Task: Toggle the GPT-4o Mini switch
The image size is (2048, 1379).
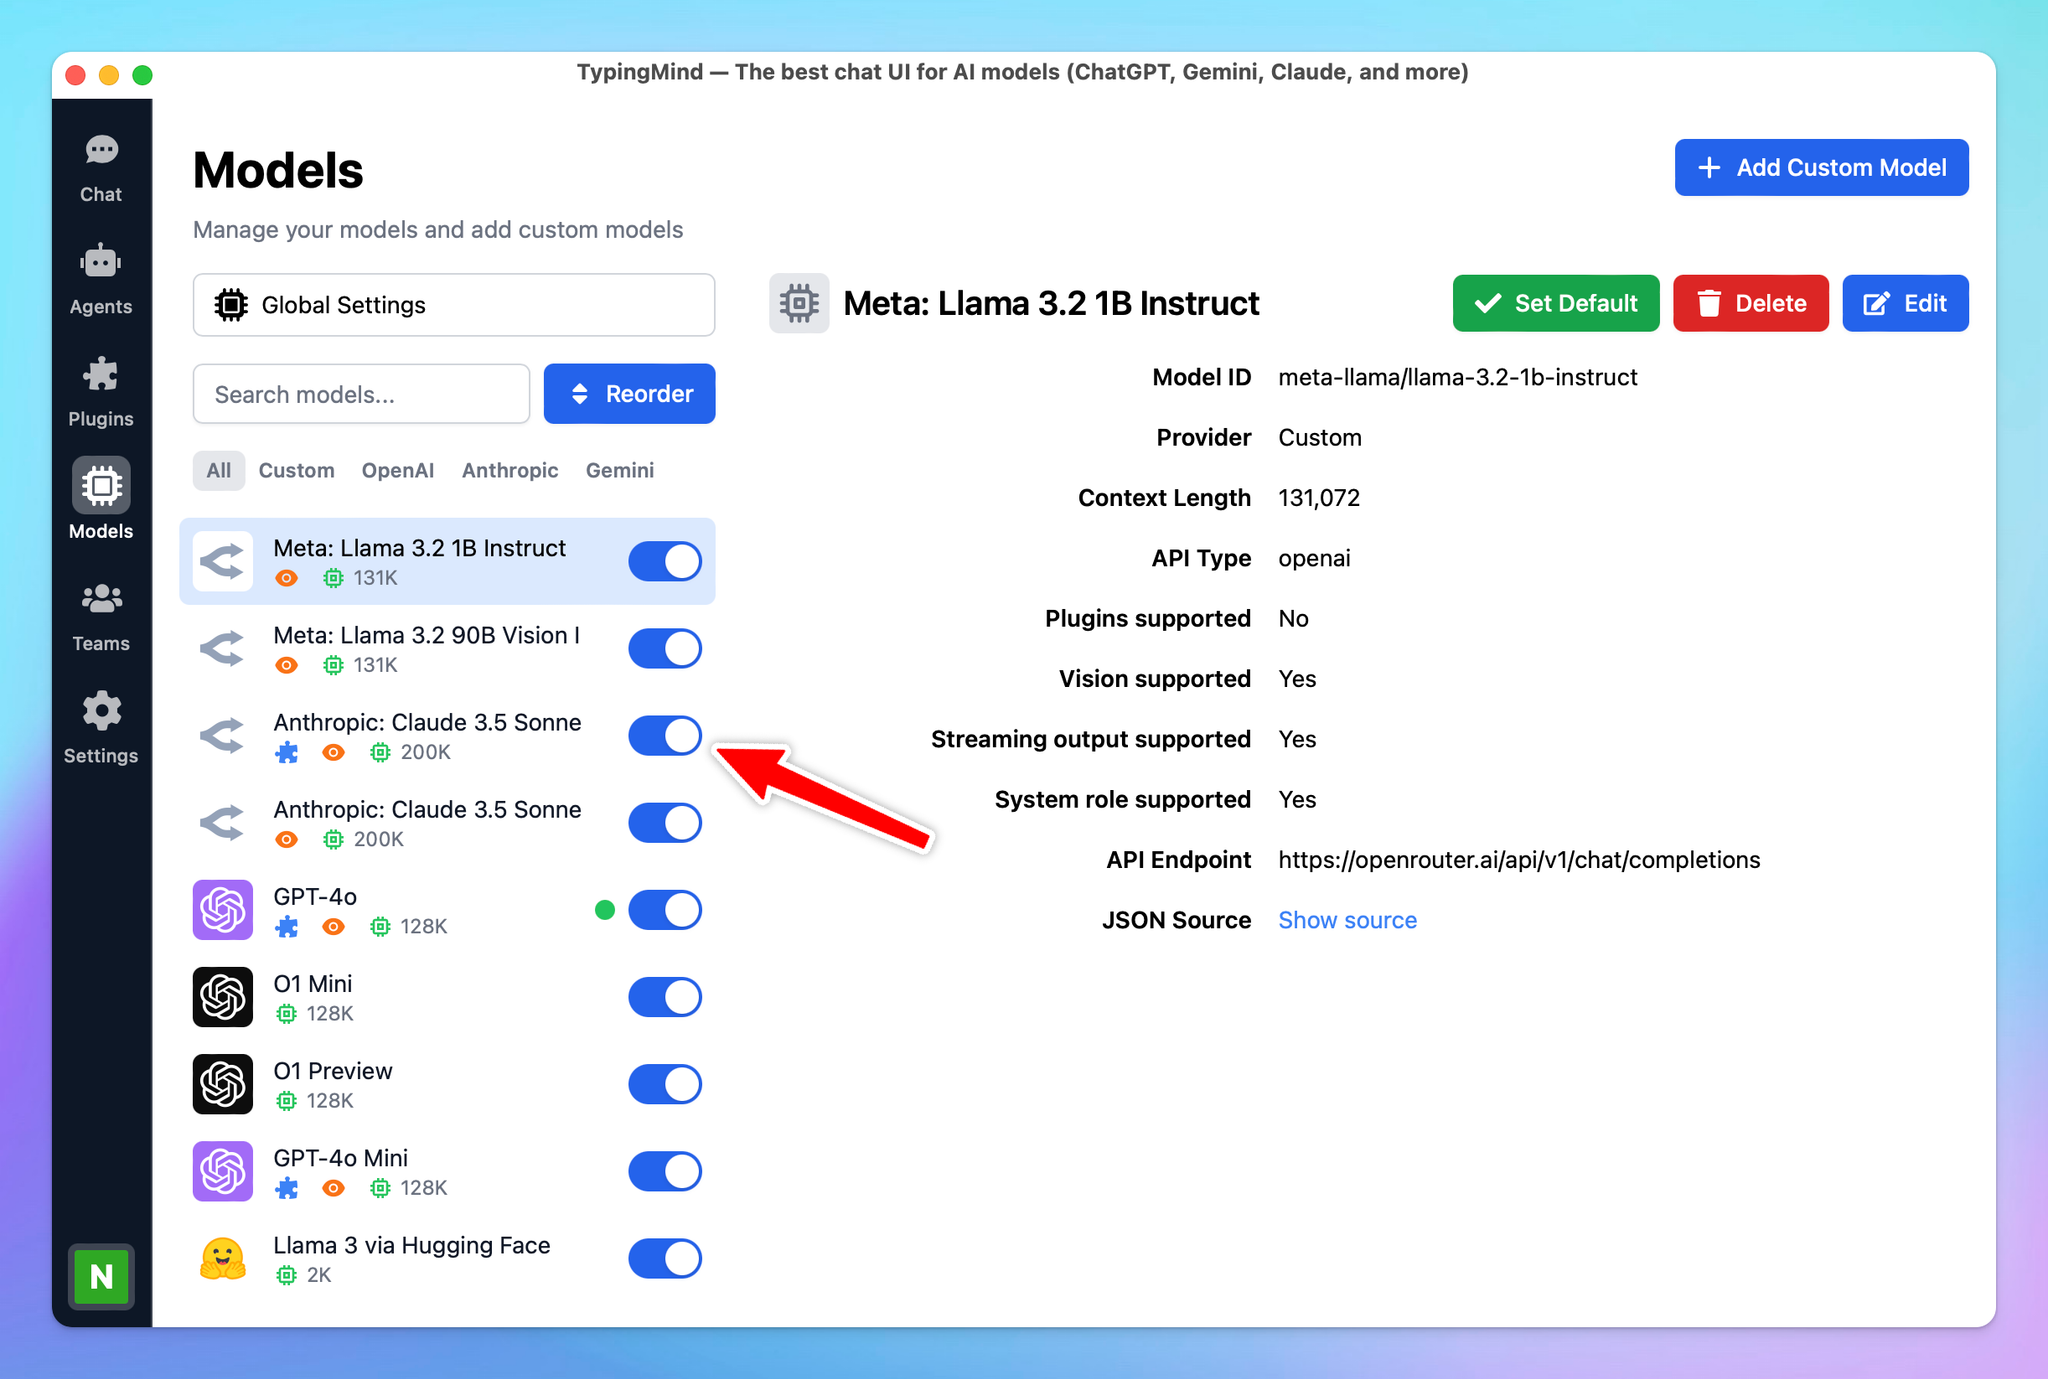Action: [665, 1171]
